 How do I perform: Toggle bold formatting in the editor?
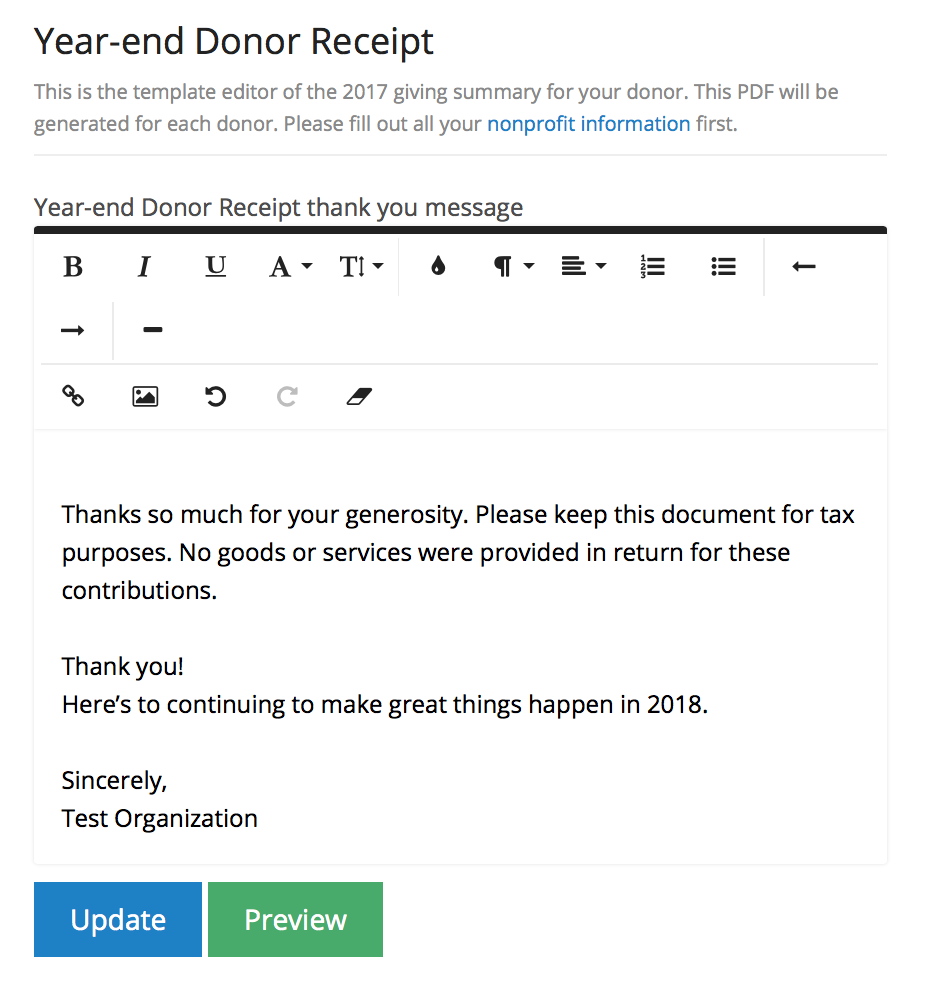73,267
